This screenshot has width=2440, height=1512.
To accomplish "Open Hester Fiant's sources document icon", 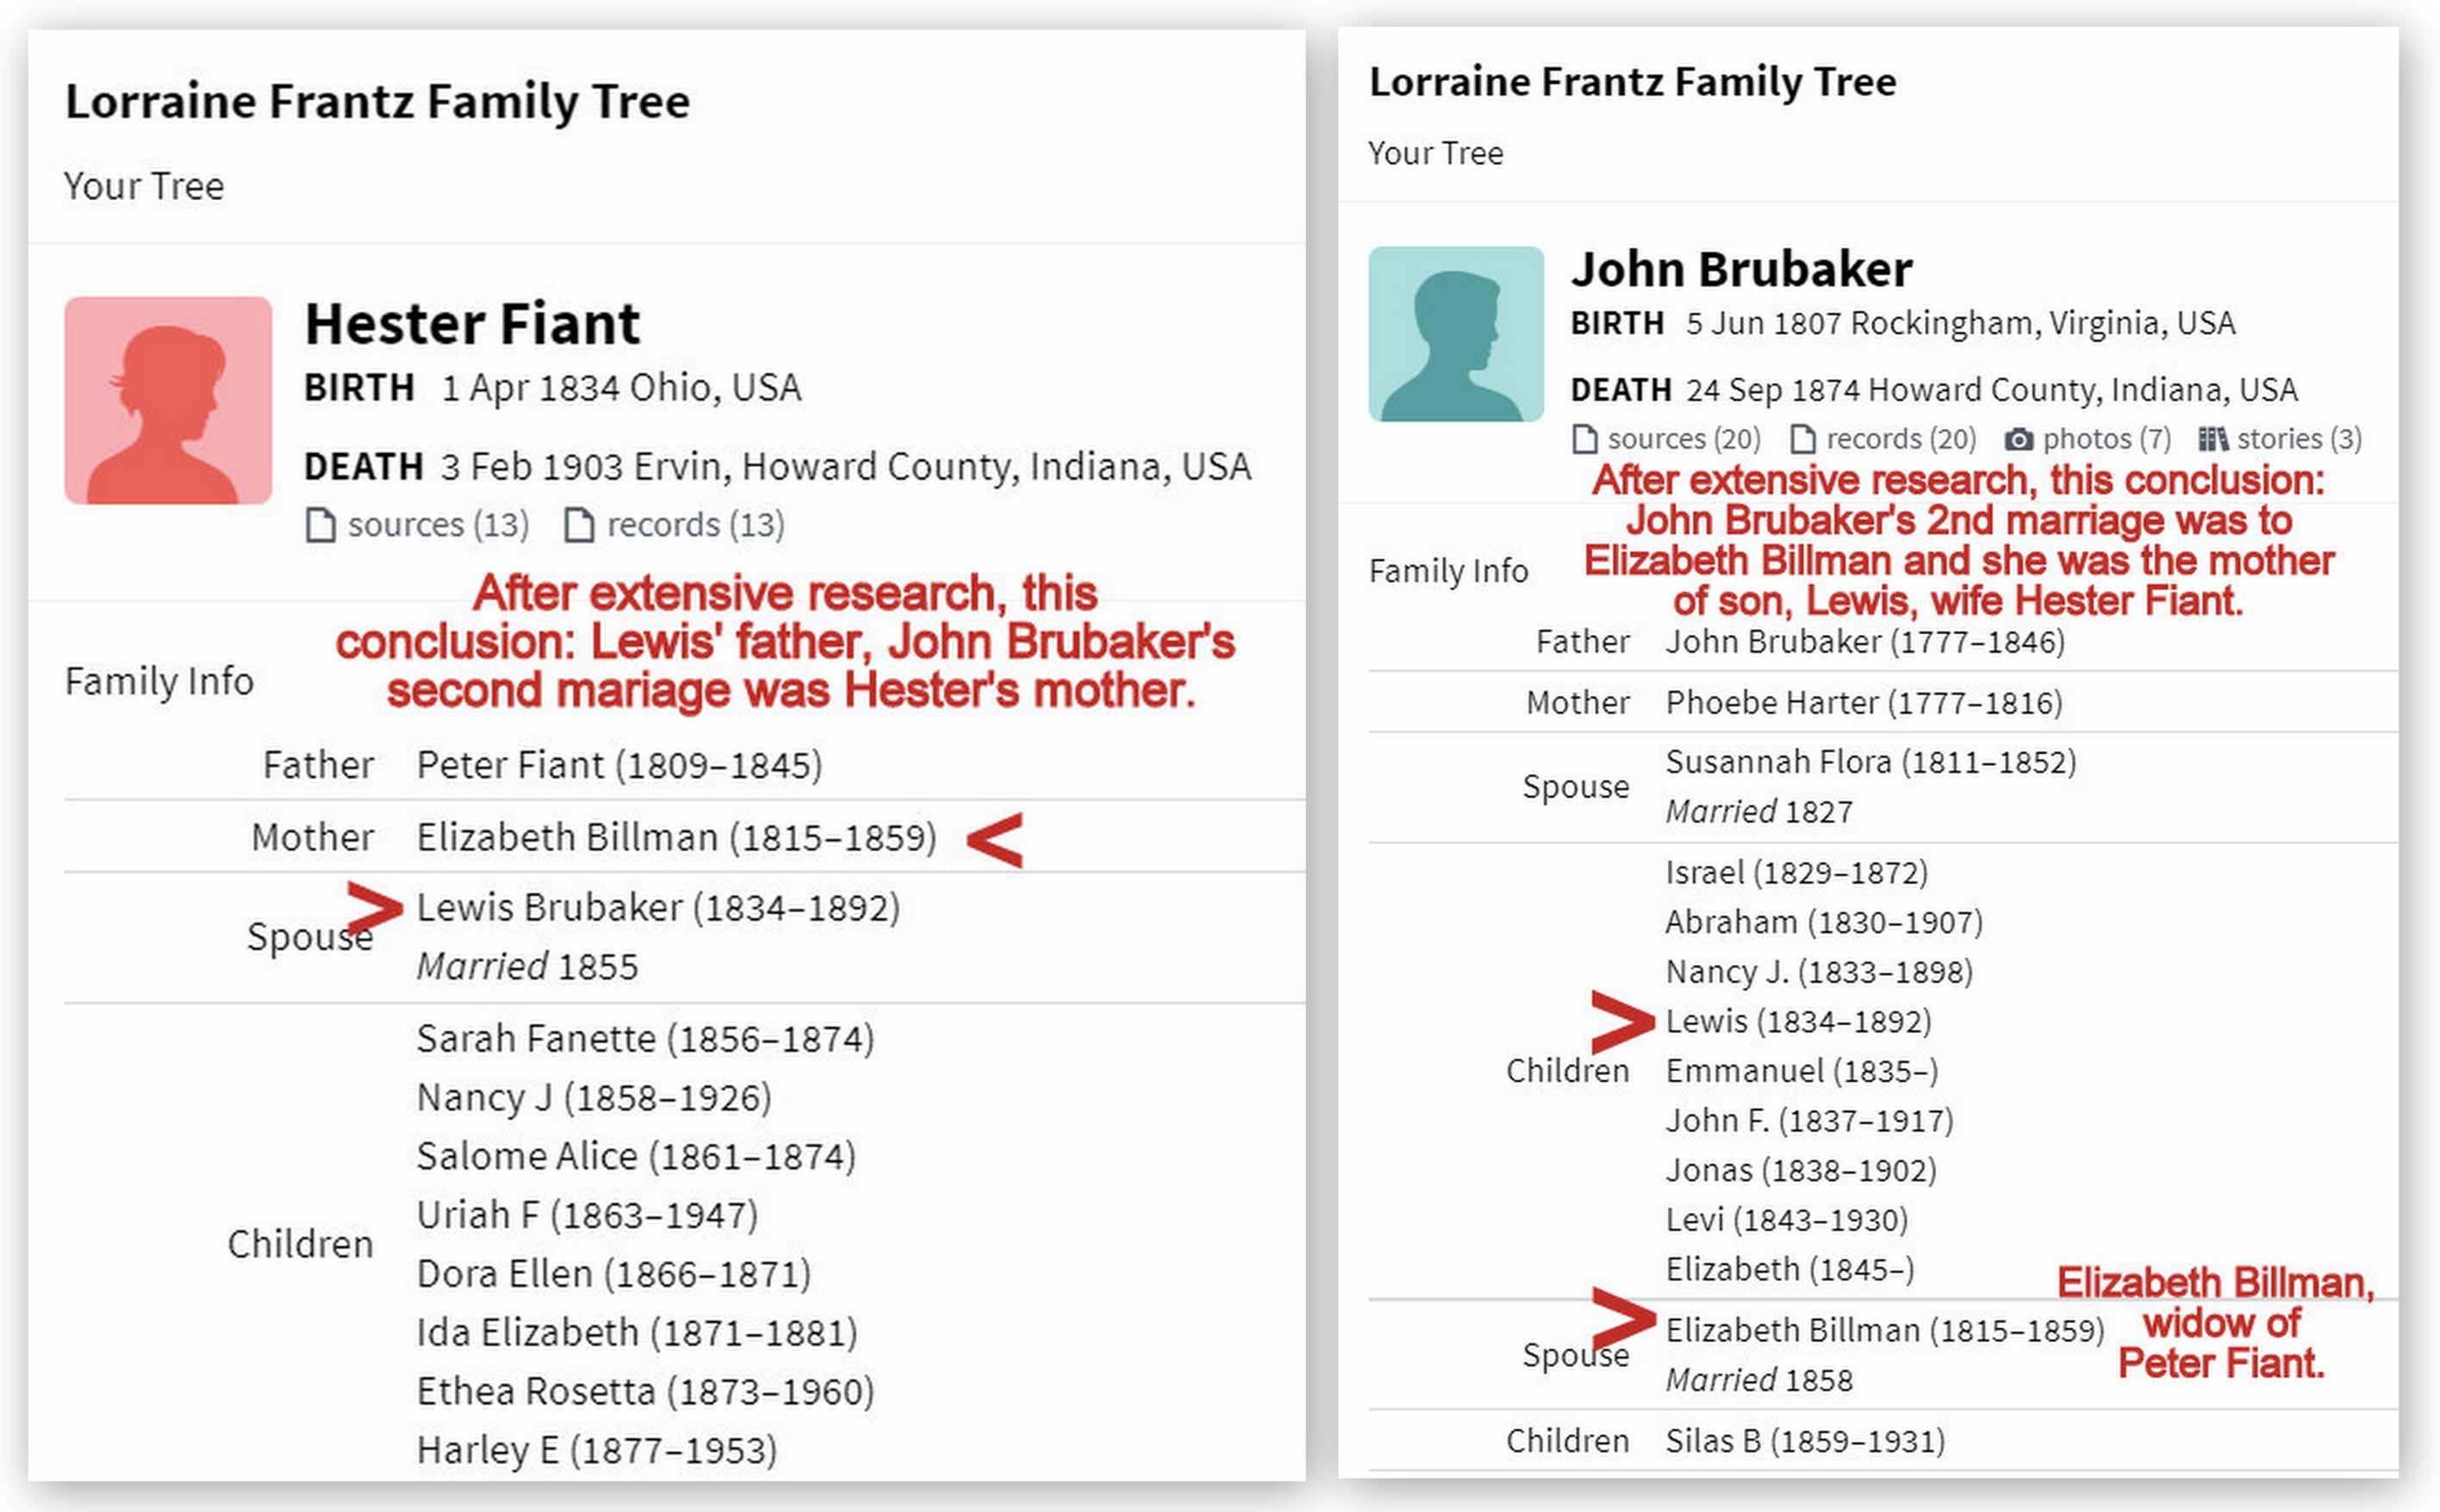I will [x=320, y=525].
